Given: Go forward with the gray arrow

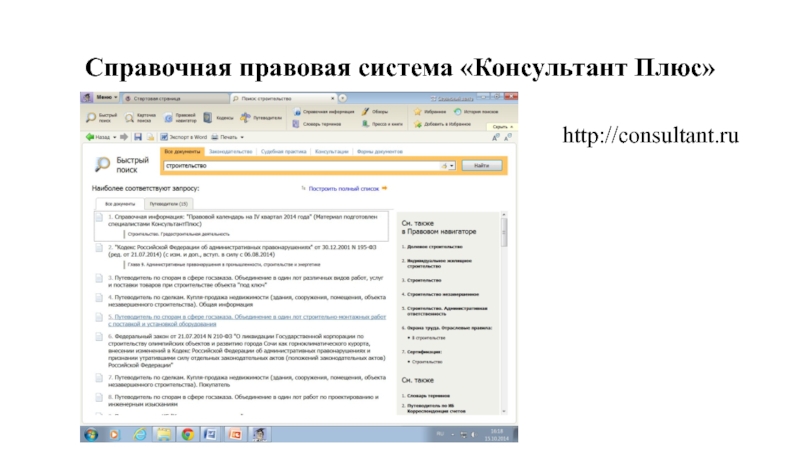Looking at the screenshot, I should tap(123, 137).
